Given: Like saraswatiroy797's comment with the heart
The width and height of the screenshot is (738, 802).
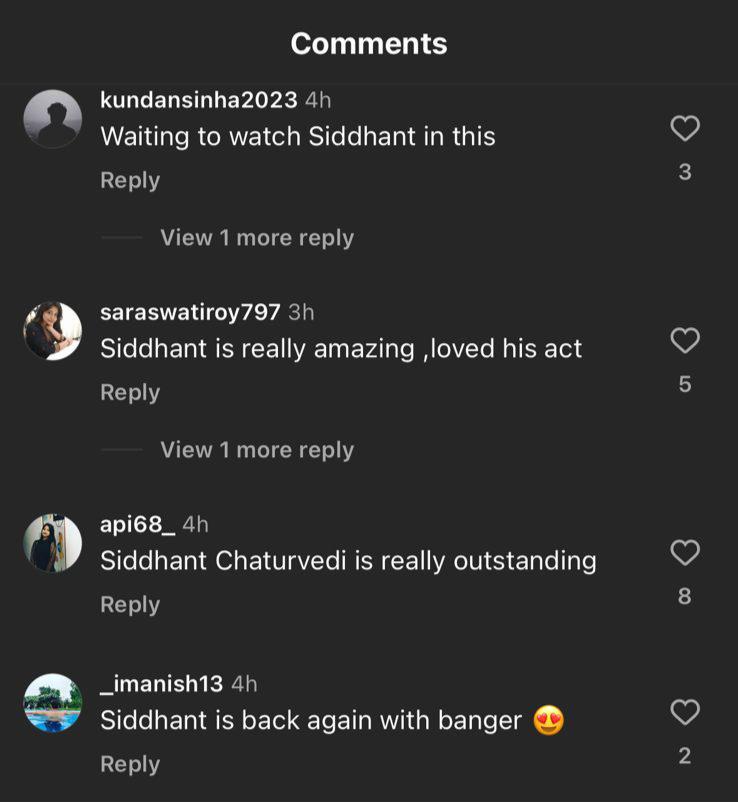Looking at the screenshot, I should point(684,341).
